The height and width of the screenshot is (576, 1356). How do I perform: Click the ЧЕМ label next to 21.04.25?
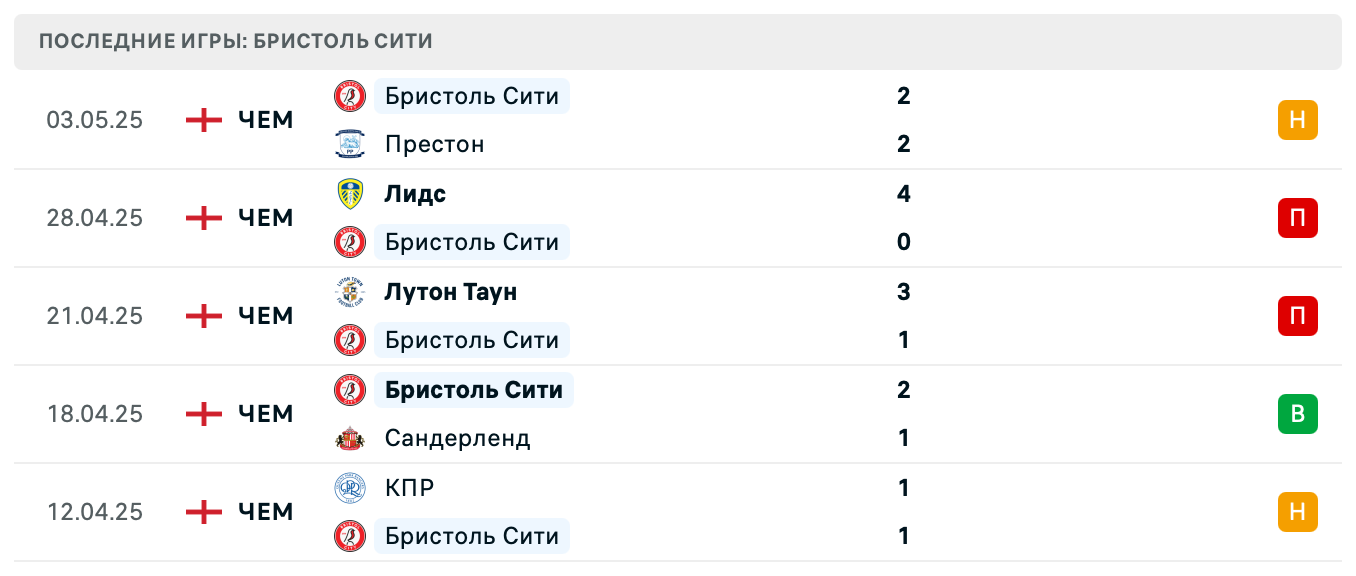pos(264,316)
